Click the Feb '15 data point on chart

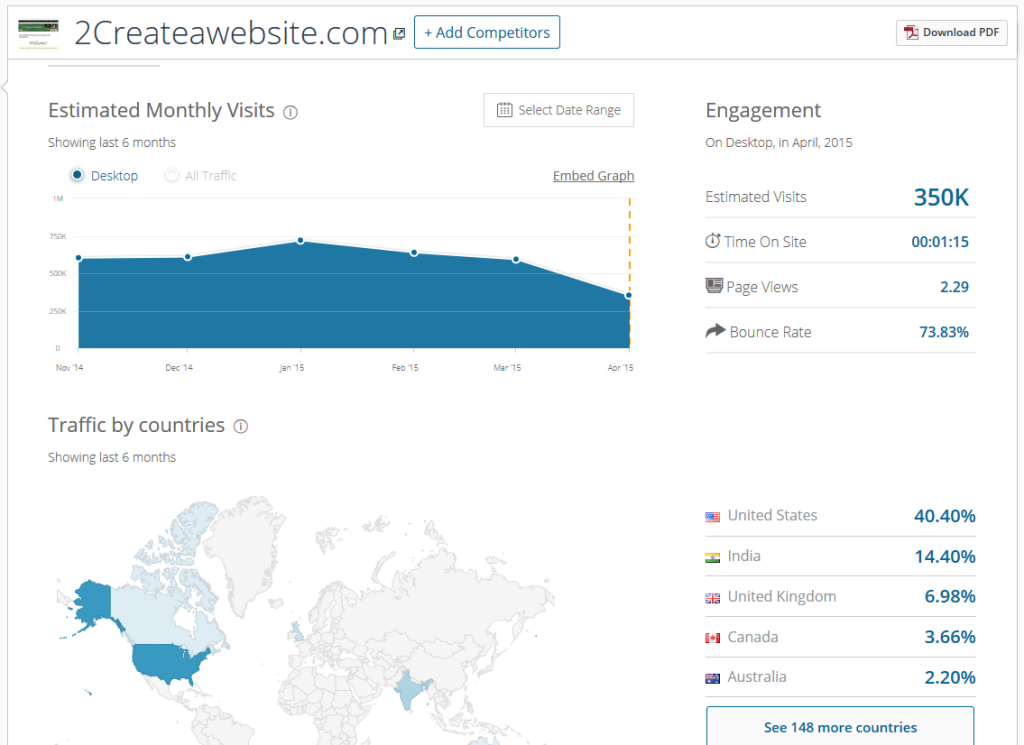tap(414, 253)
